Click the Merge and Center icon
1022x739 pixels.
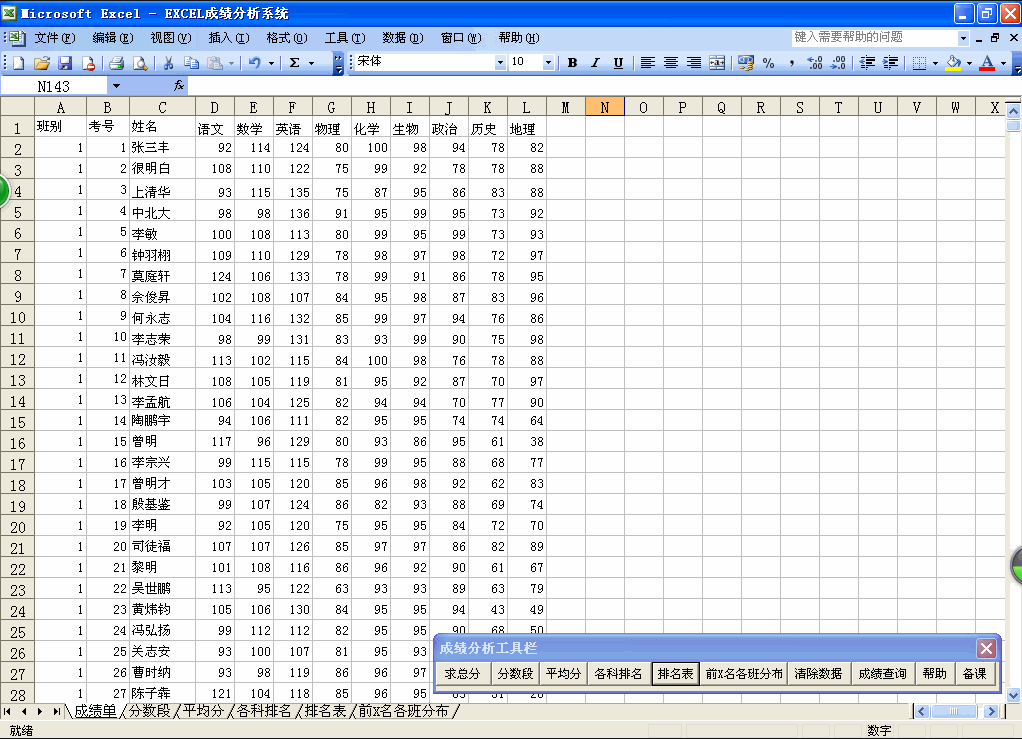coord(716,62)
